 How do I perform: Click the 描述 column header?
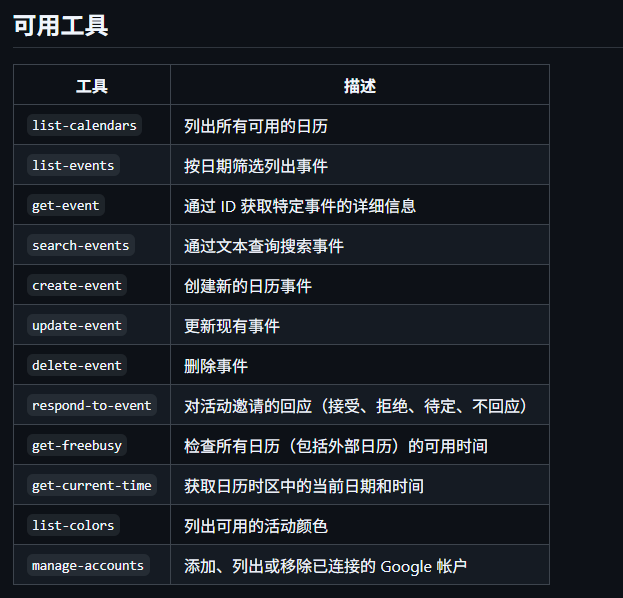point(360,86)
